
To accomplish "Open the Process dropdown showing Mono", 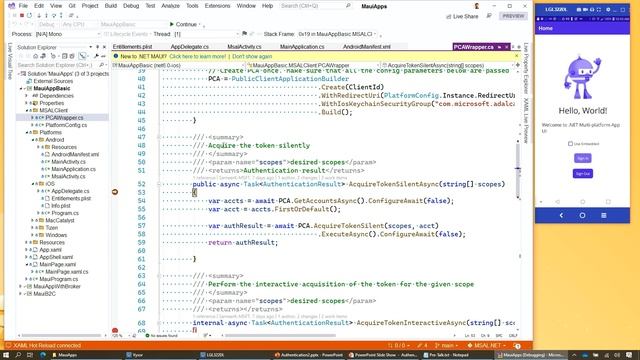I will click(68, 34).
